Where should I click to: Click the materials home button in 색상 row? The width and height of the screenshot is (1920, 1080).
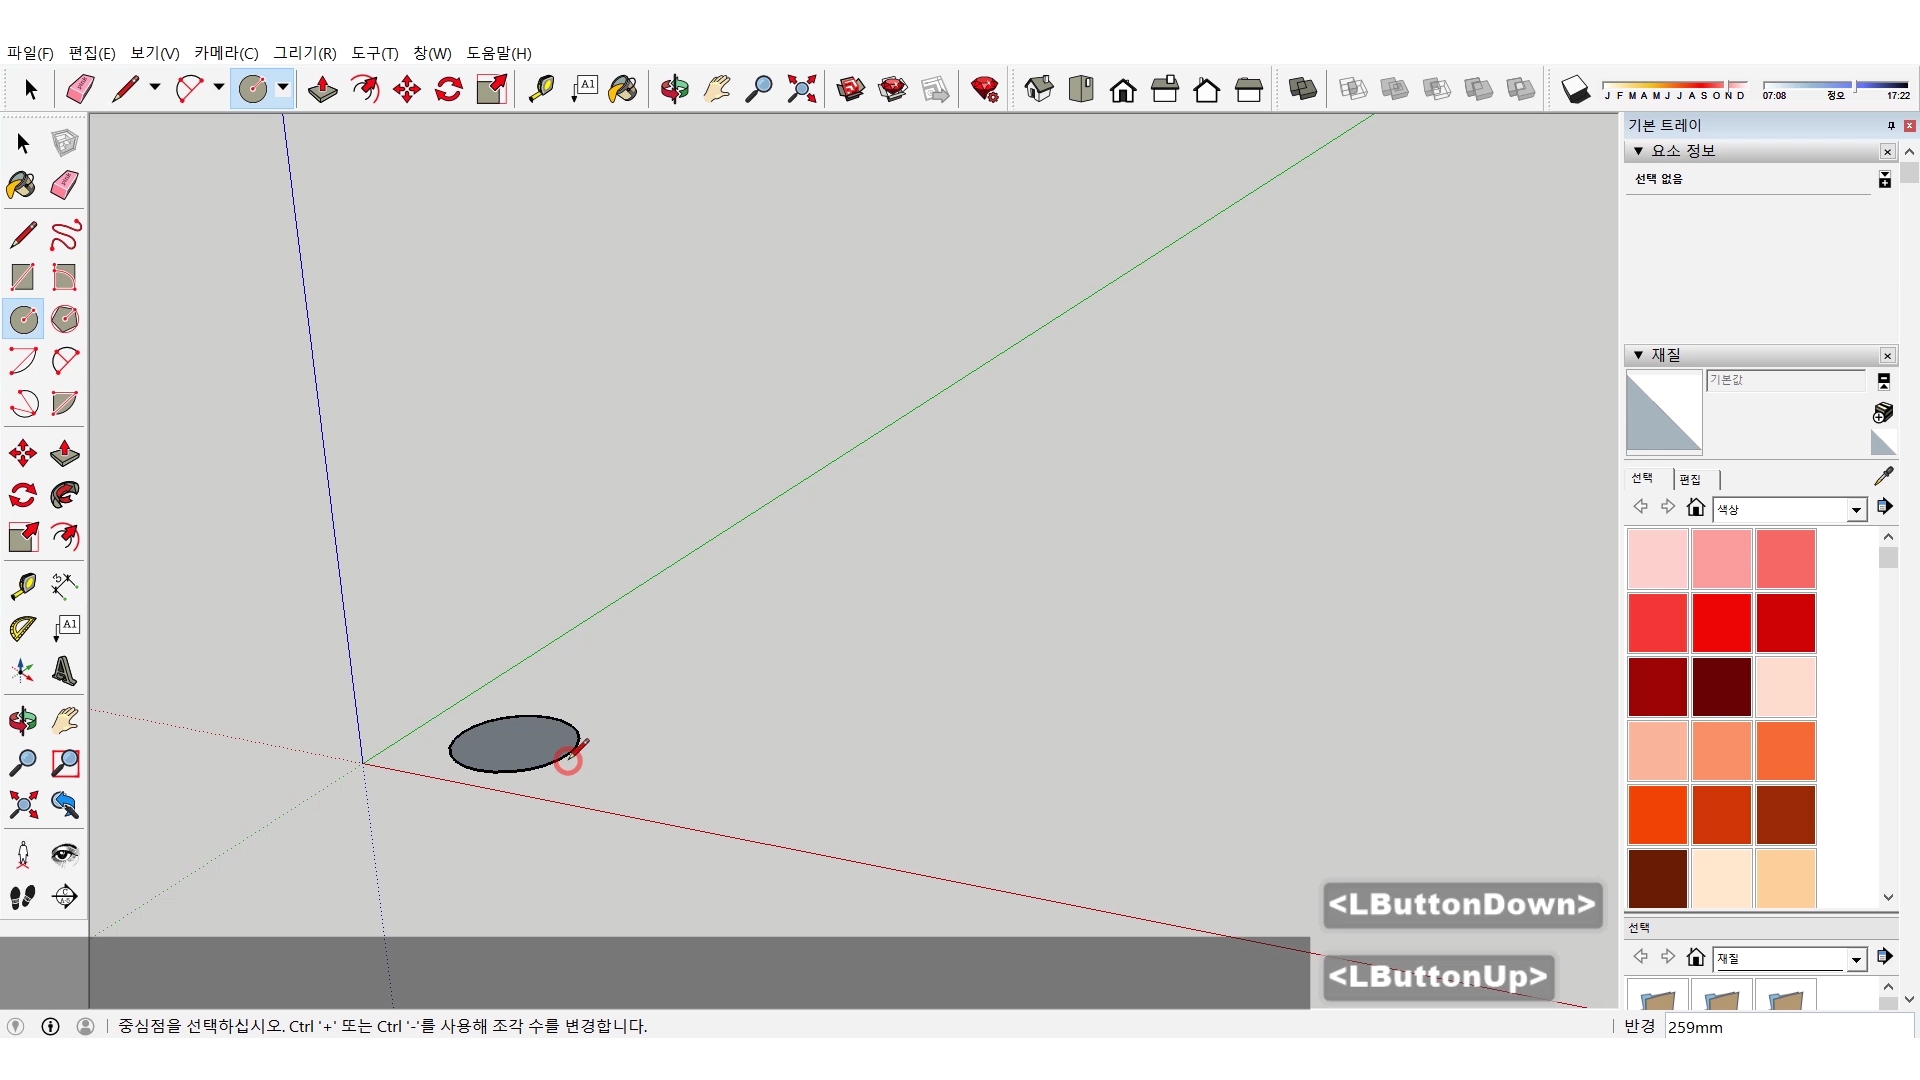pos(1695,508)
